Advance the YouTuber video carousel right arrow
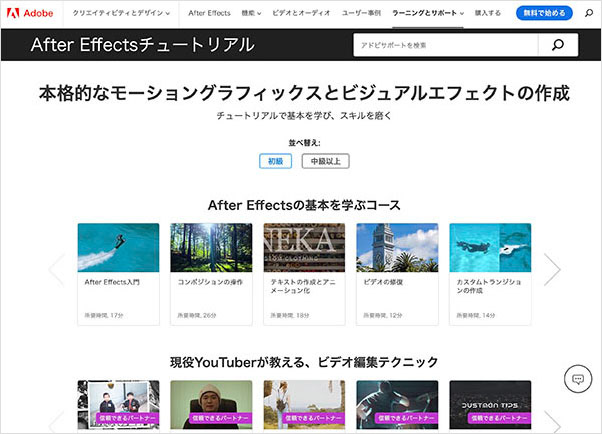The width and height of the screenshot is (602, 434). coord(552,422)
